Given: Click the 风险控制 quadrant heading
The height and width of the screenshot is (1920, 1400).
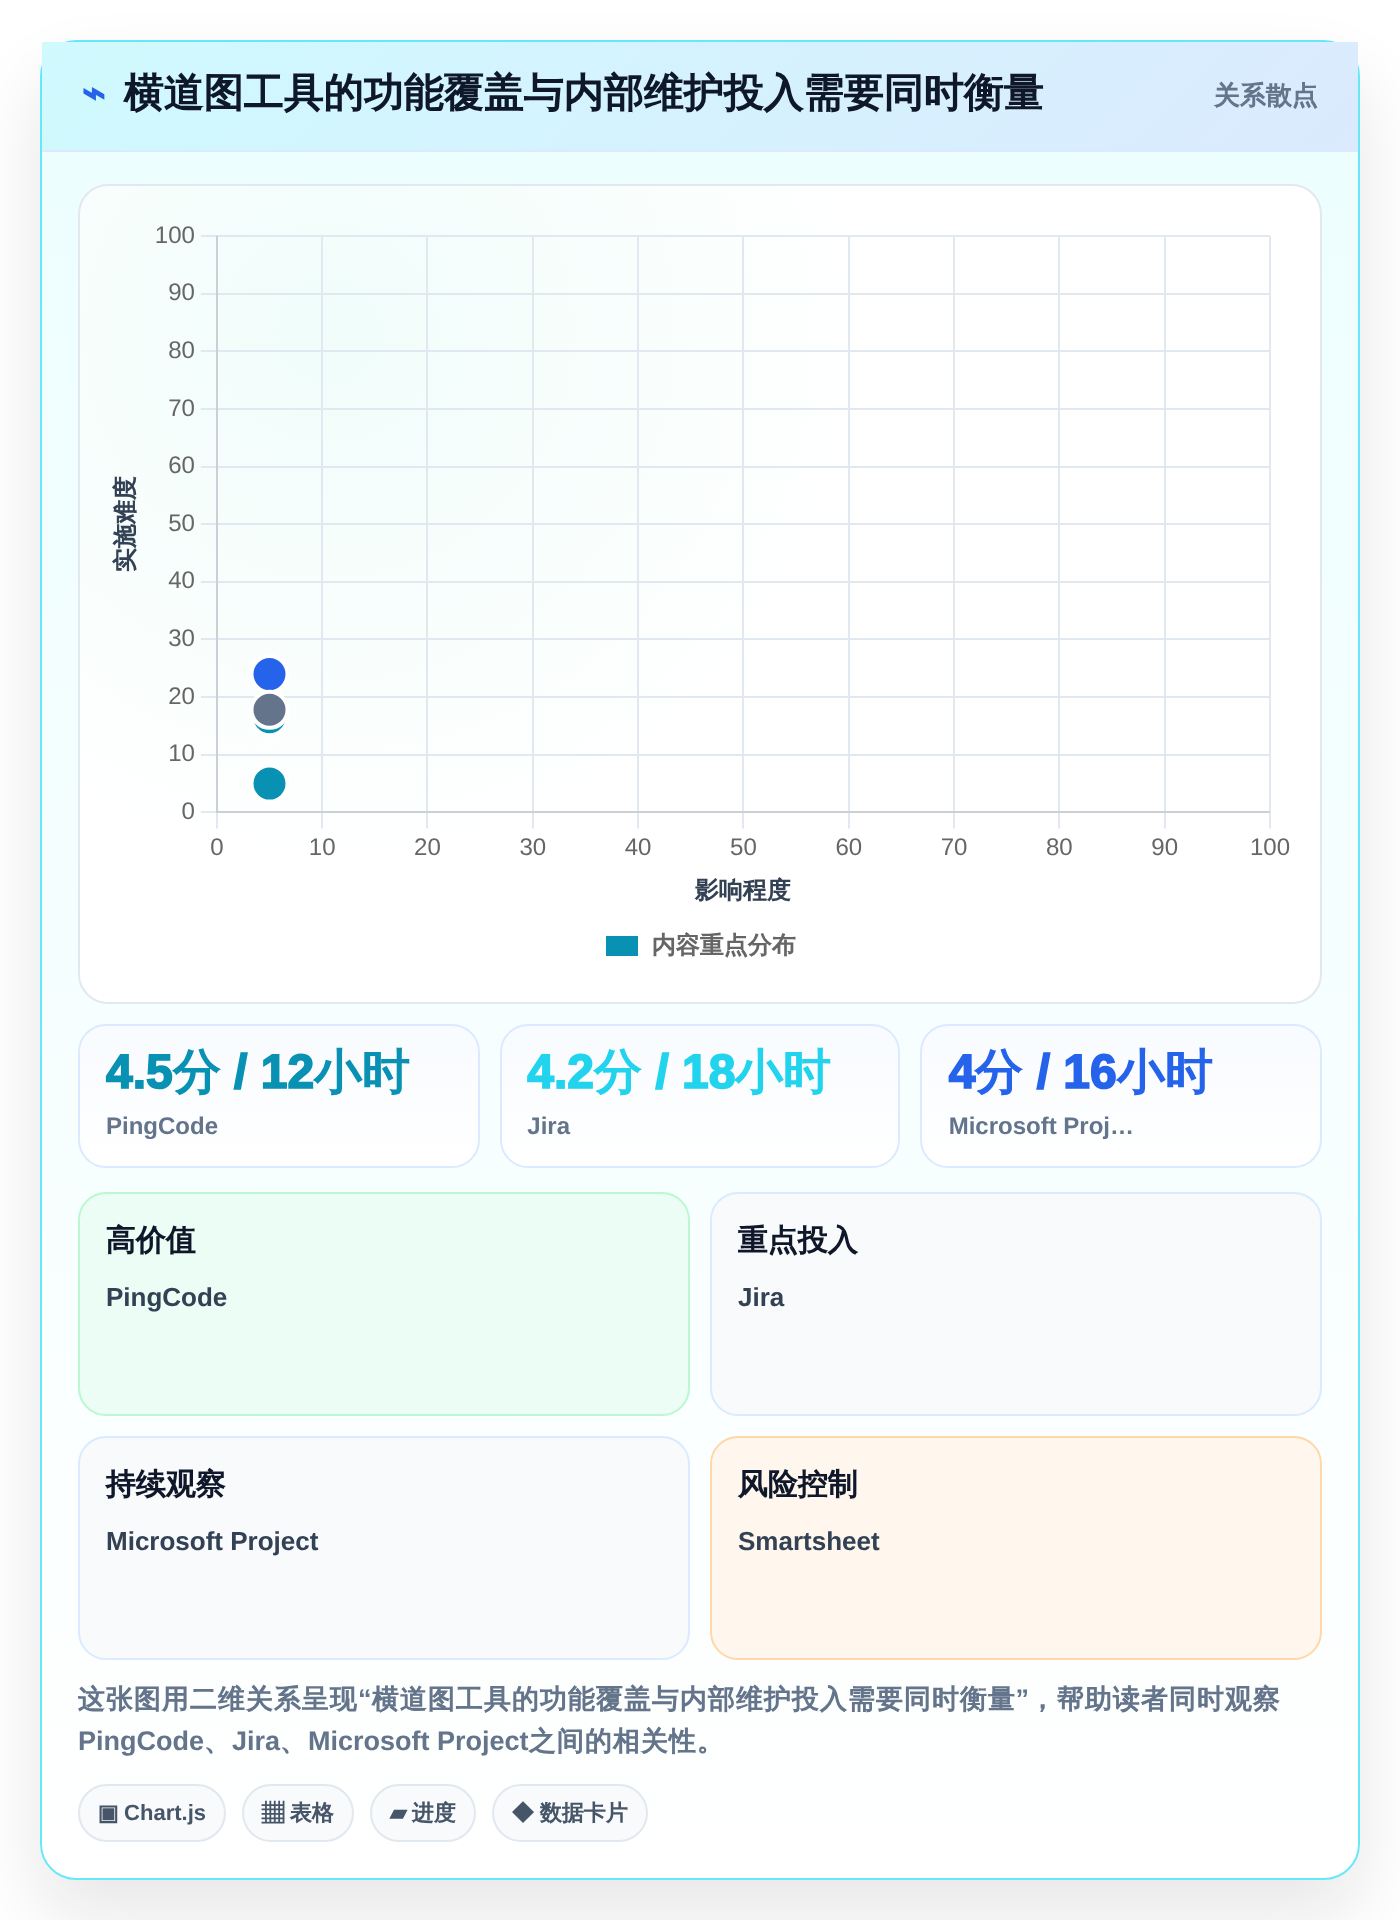Looking at the screenshot, I should [x=797, y=1484].
